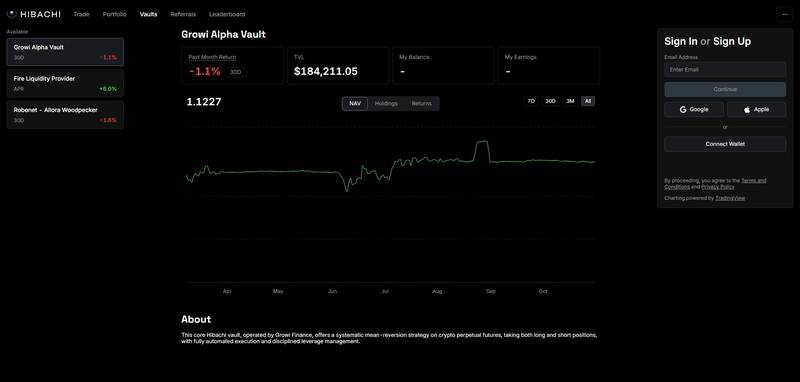Click the -1.8% Robonet return value

coord(108,120)
